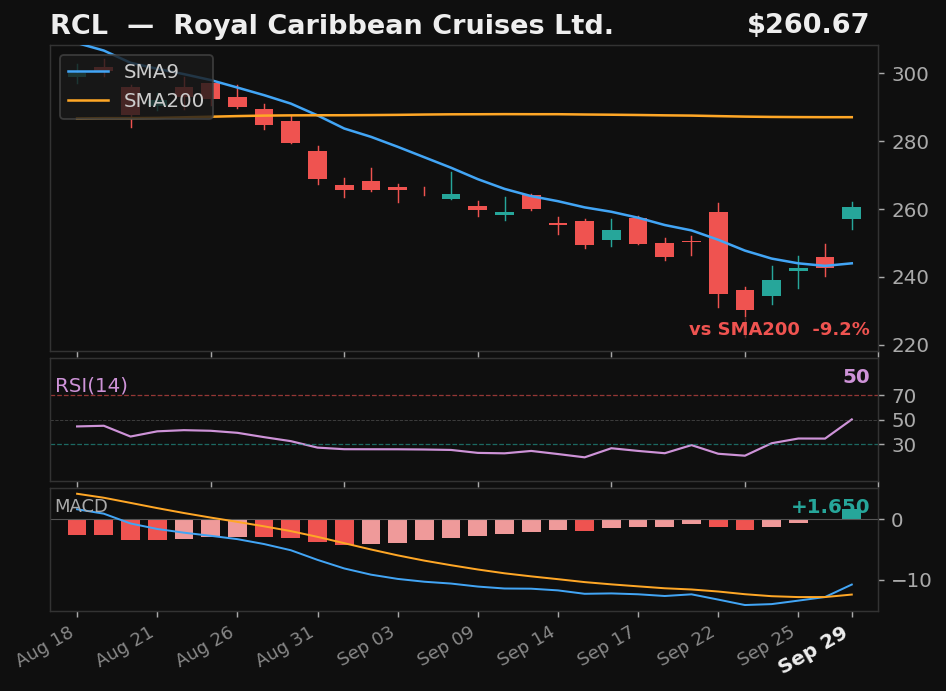Click the latest green candlestick near 260
This screenshot has width=946, height=691.
pyautogui.click(x=852, y=213)
